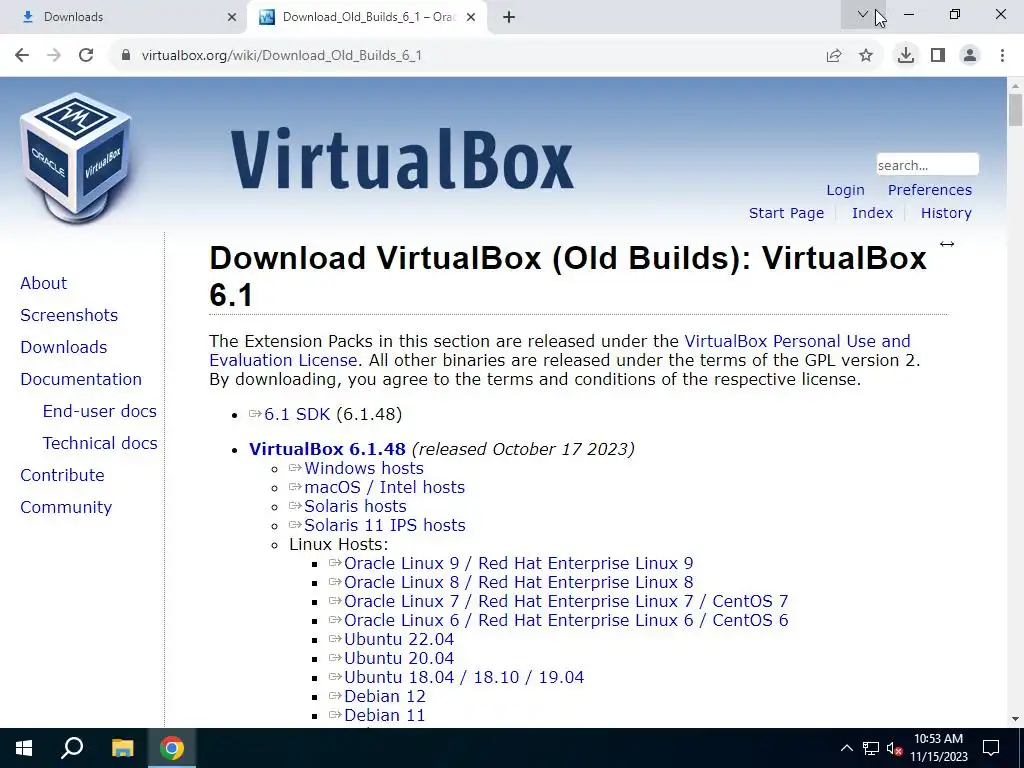The width and height of the screenshot is (1024, 768).
Task: Open the Preferences link
Action: point(929,190)
